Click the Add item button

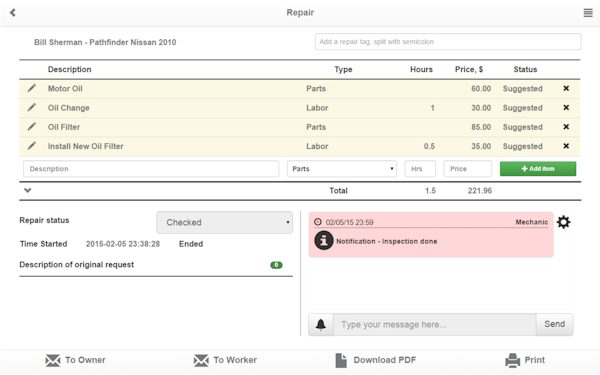tap(538, 169)
